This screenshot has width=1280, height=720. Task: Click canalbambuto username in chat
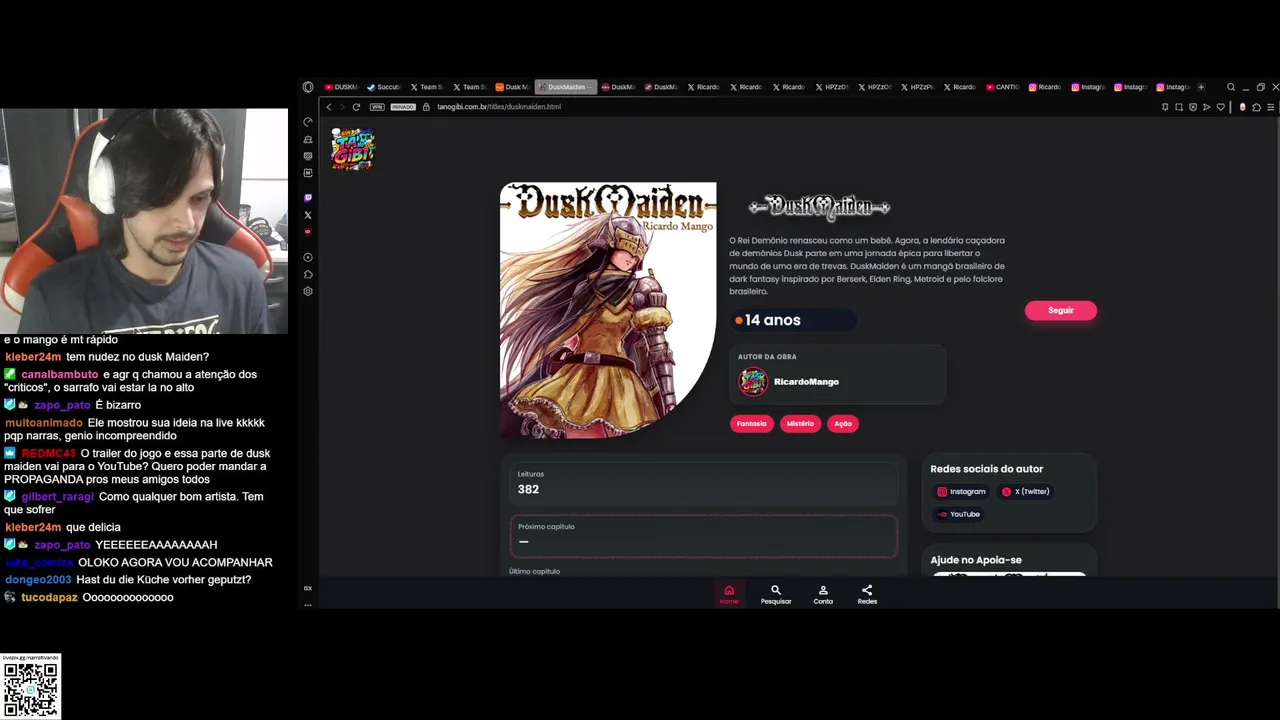[x=60, y=374]
